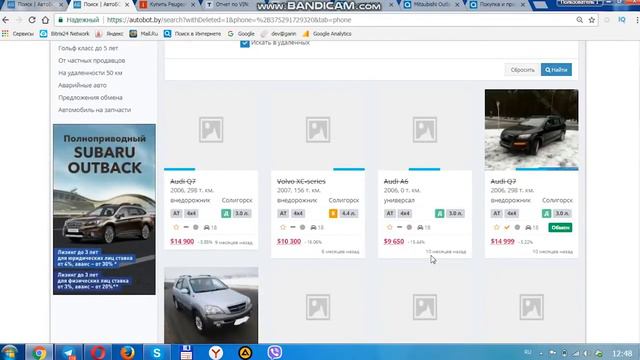The image size is (640, 360).
Task: Open the Audi A6 listing title
Action: (396, 181)
